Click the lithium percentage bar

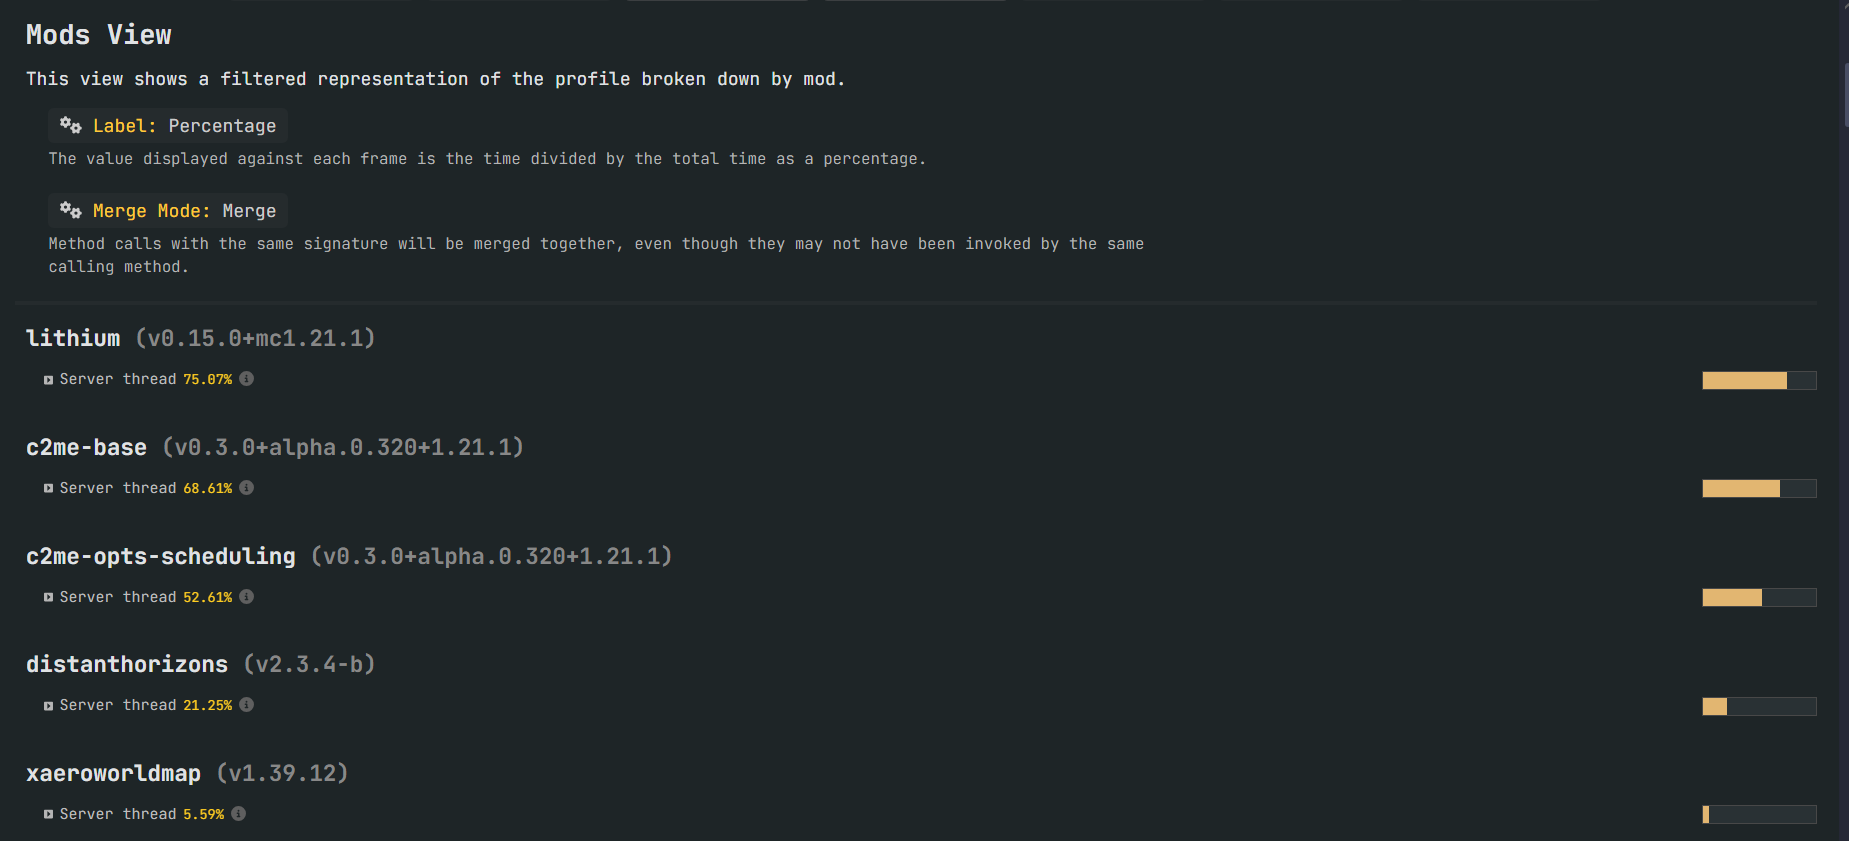(x=1759, y=380)
